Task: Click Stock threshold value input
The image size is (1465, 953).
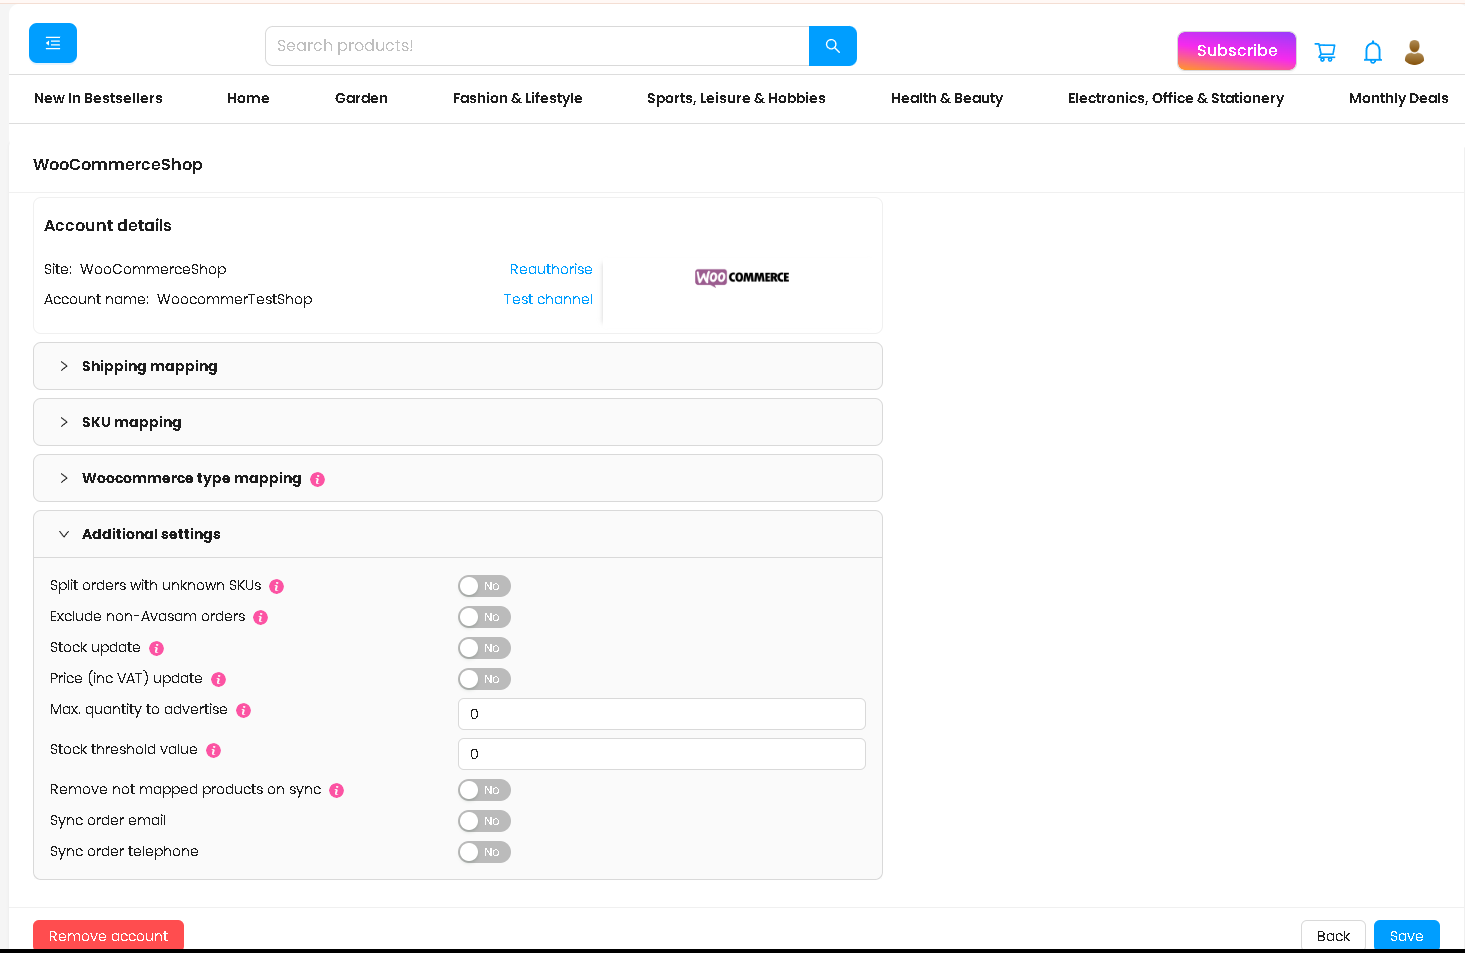Action: pos(662,754)
